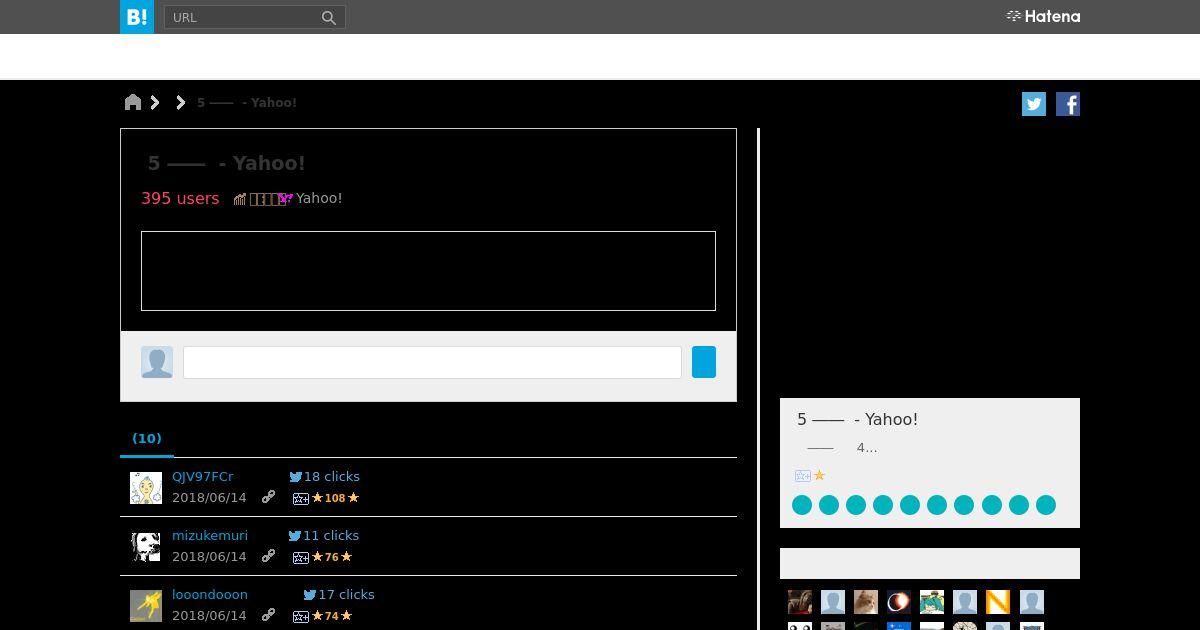Image resolution: width=1200 pixels, height=630 pixels.
Task: Open the Hatena logo link
Action: [x=1043, y=16]
